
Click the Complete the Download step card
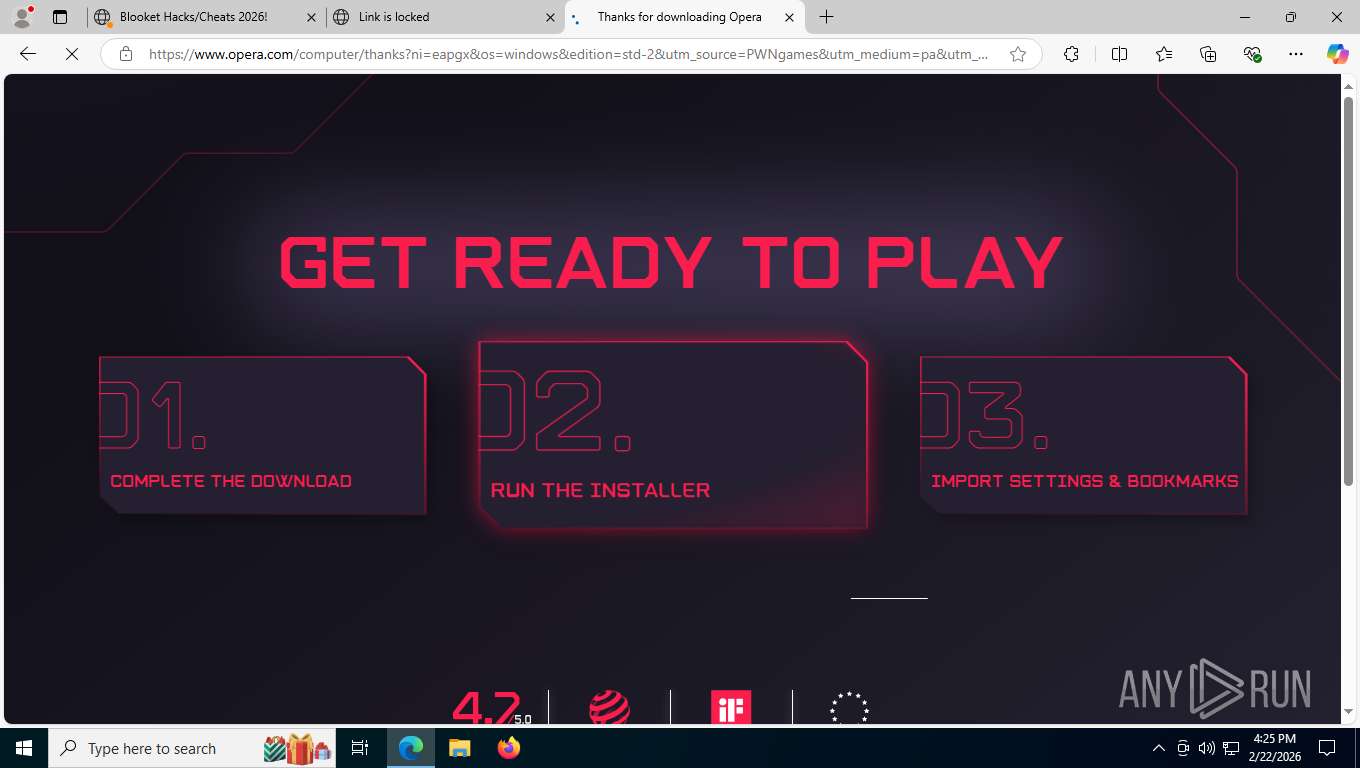pyautogui.click(x=263, y=435)
